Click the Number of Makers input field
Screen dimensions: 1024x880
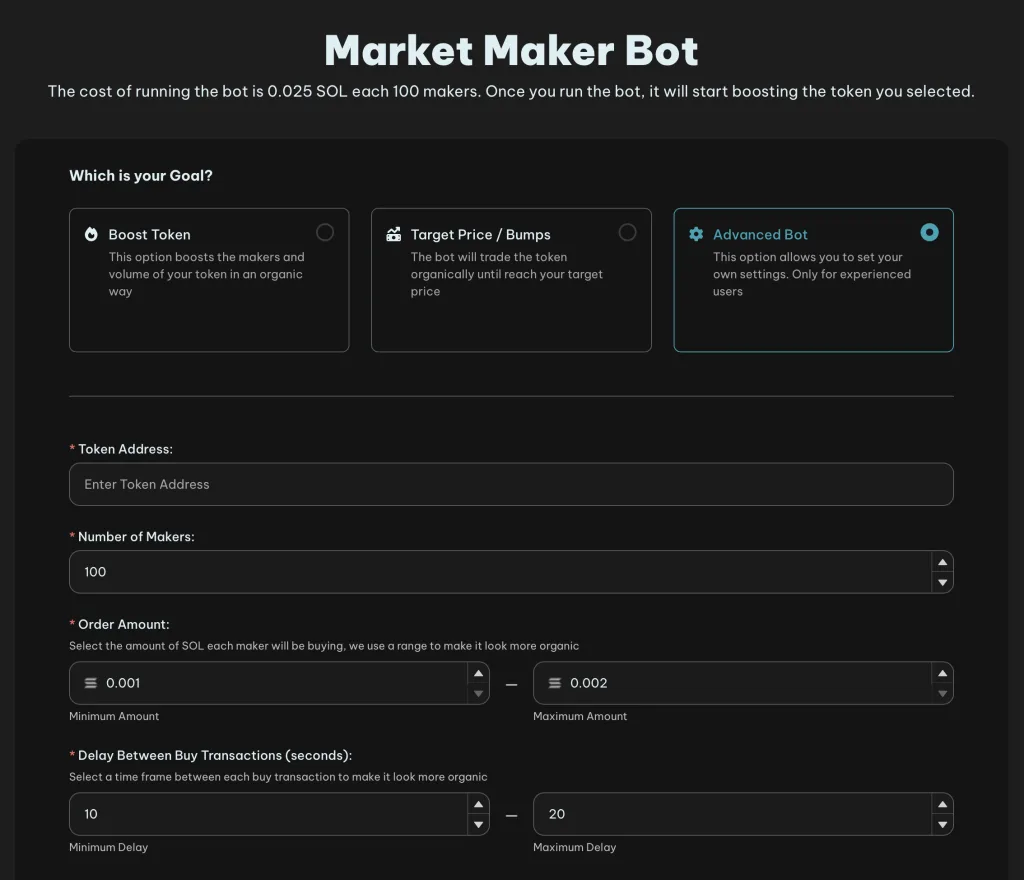click(498, 572)
